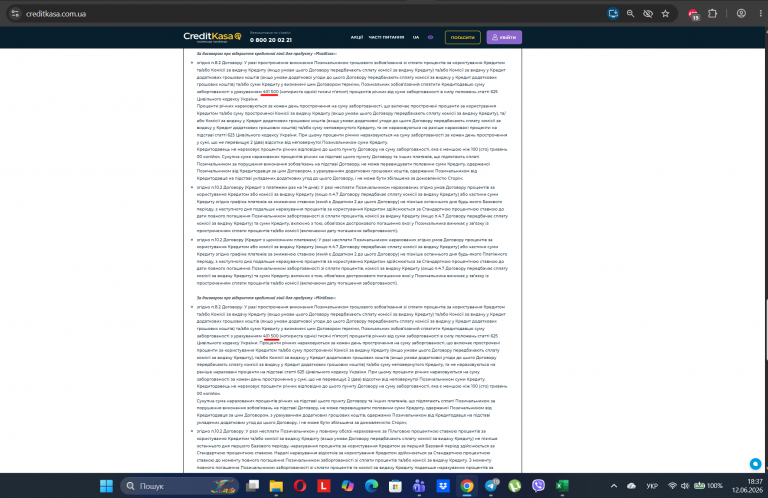Install app icon in address bar
This screenshot has height=498, width=768.
[x=613, y=14]
